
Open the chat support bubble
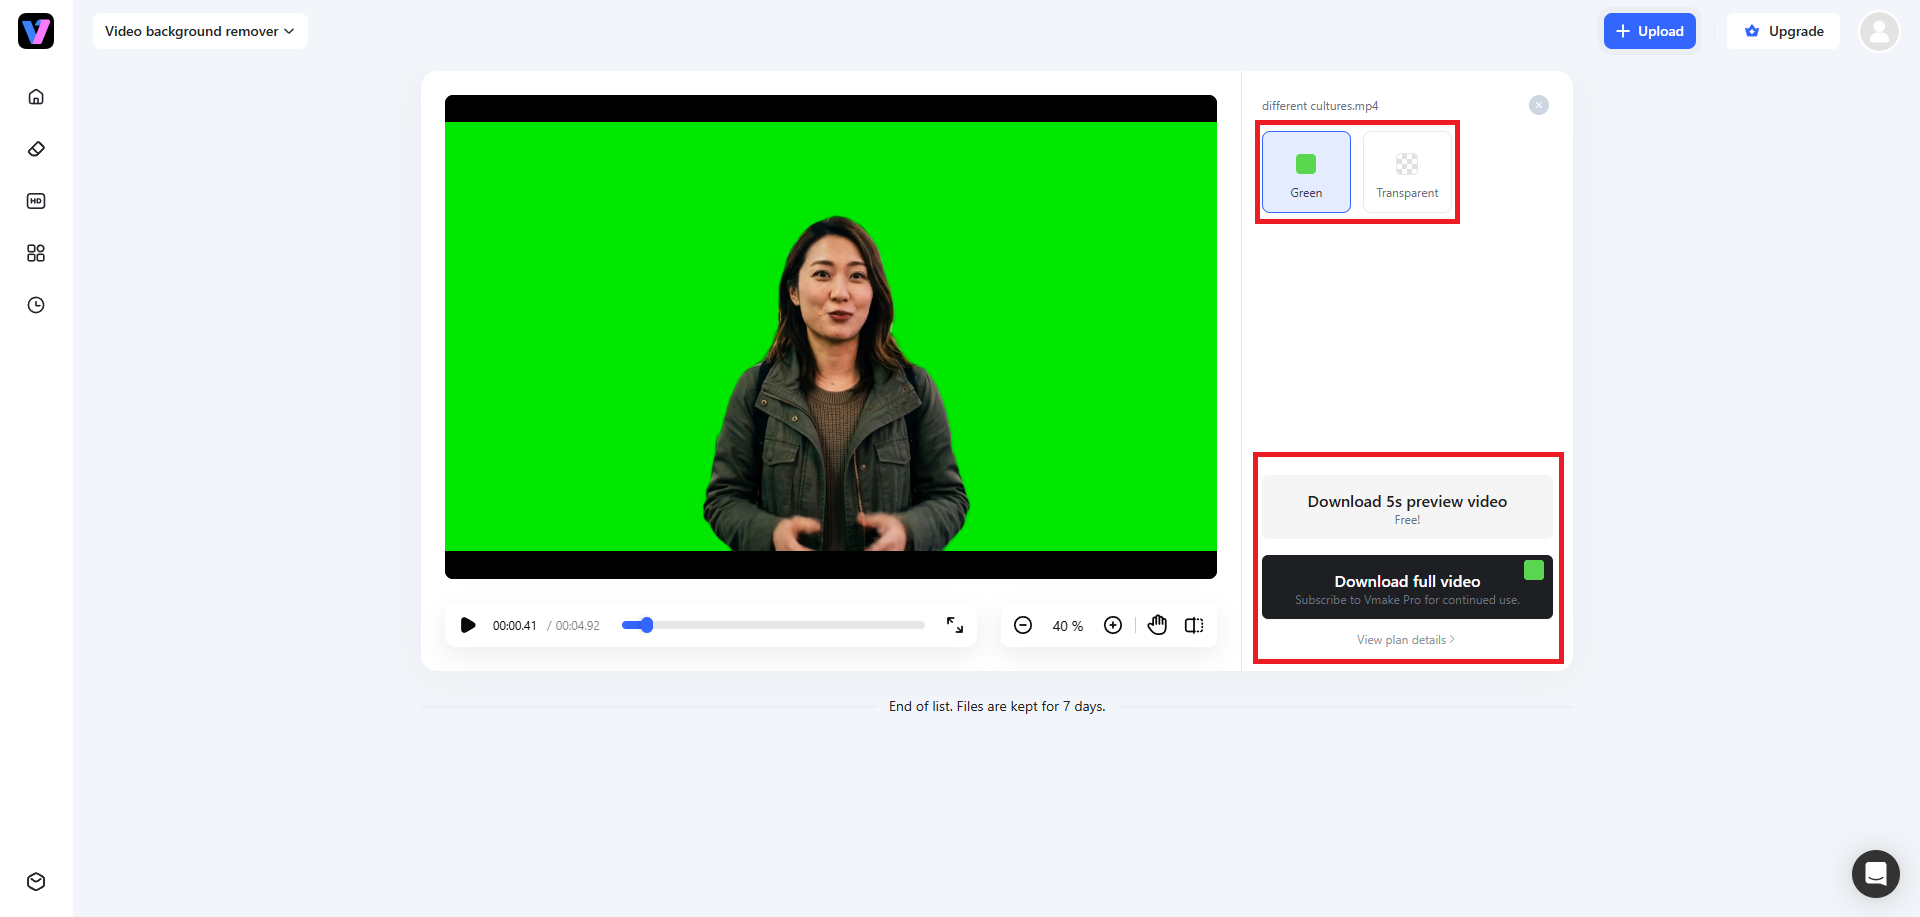1875,874
